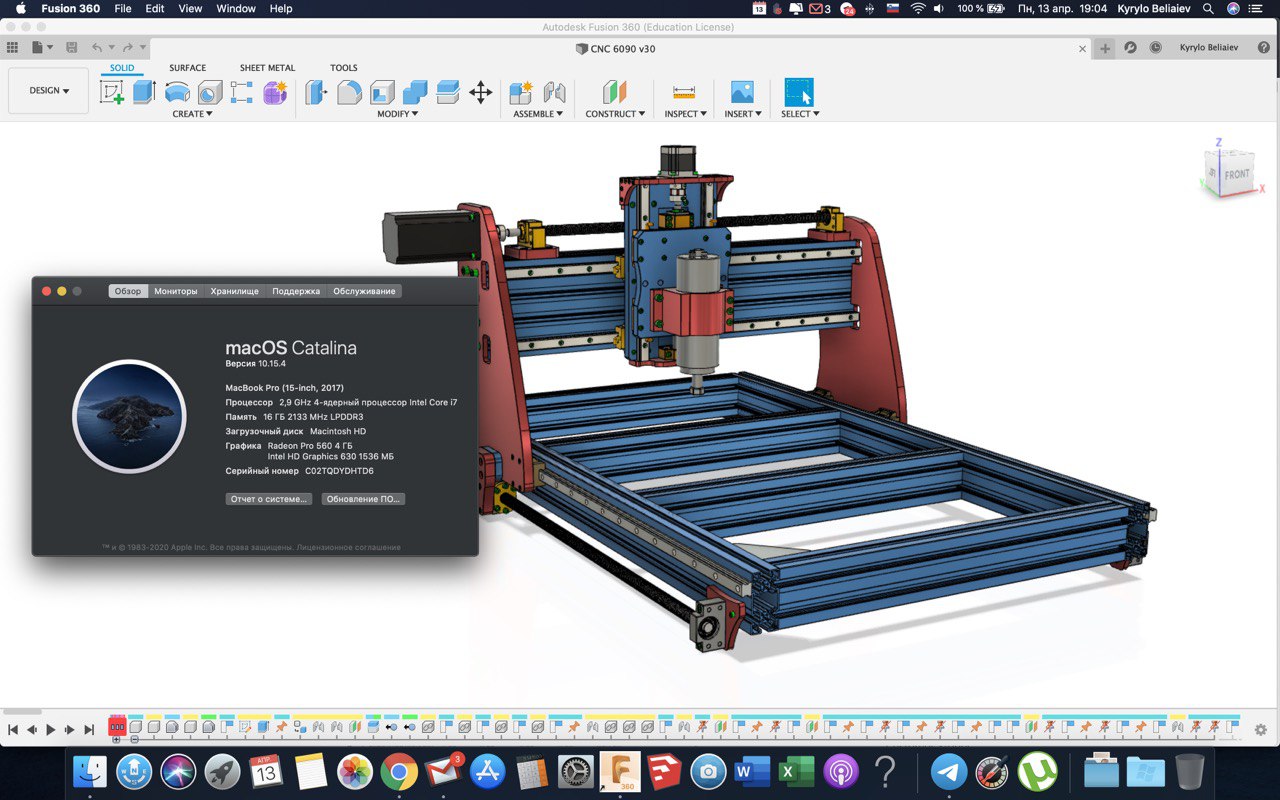Viewport: 1280px width, 800px height.
Task: Select the Measure tool
Action: (684, 93)
